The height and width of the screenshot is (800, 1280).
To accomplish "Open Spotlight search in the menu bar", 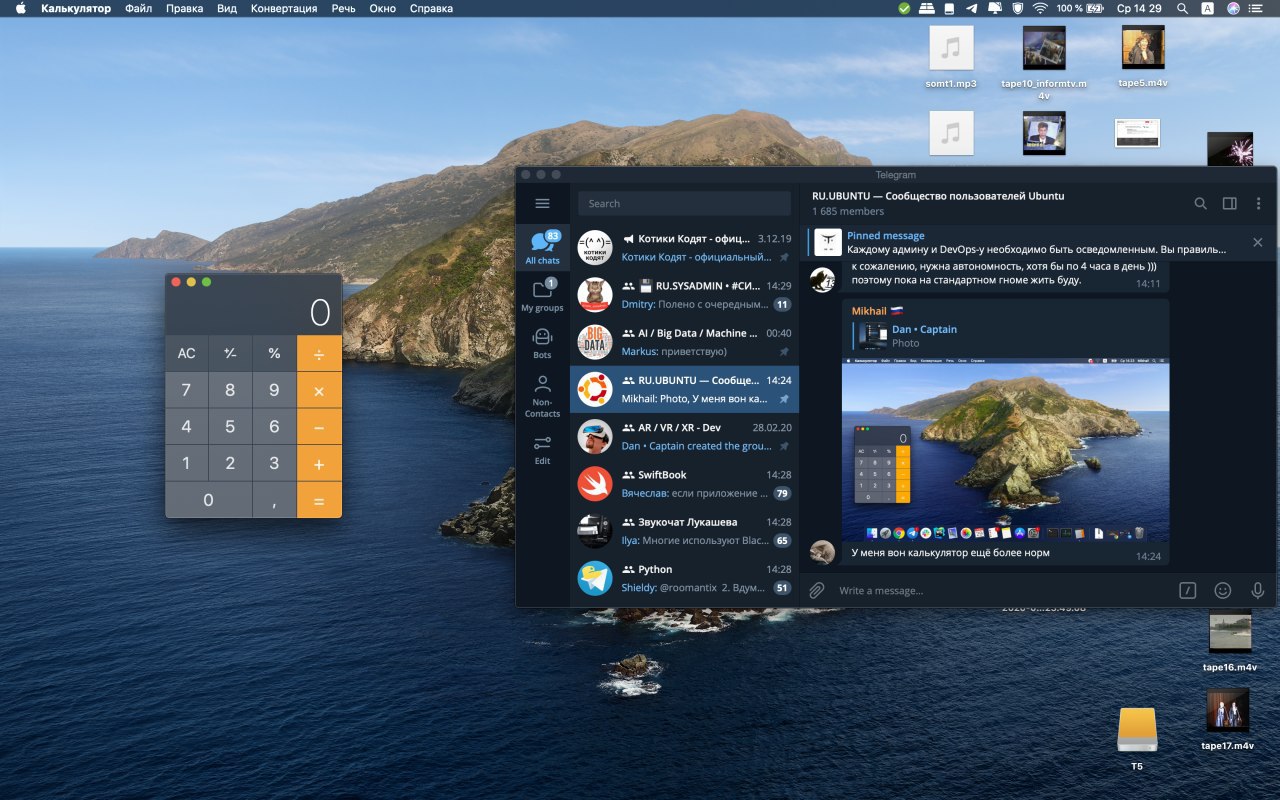I will [1183, 8].
